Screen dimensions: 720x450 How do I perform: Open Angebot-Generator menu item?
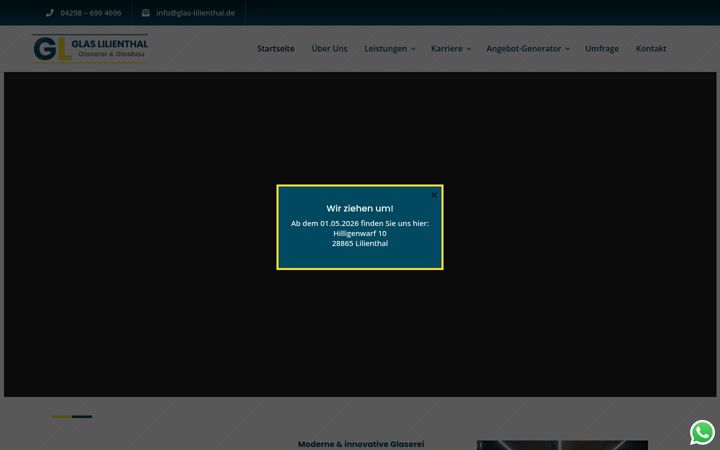523,48
